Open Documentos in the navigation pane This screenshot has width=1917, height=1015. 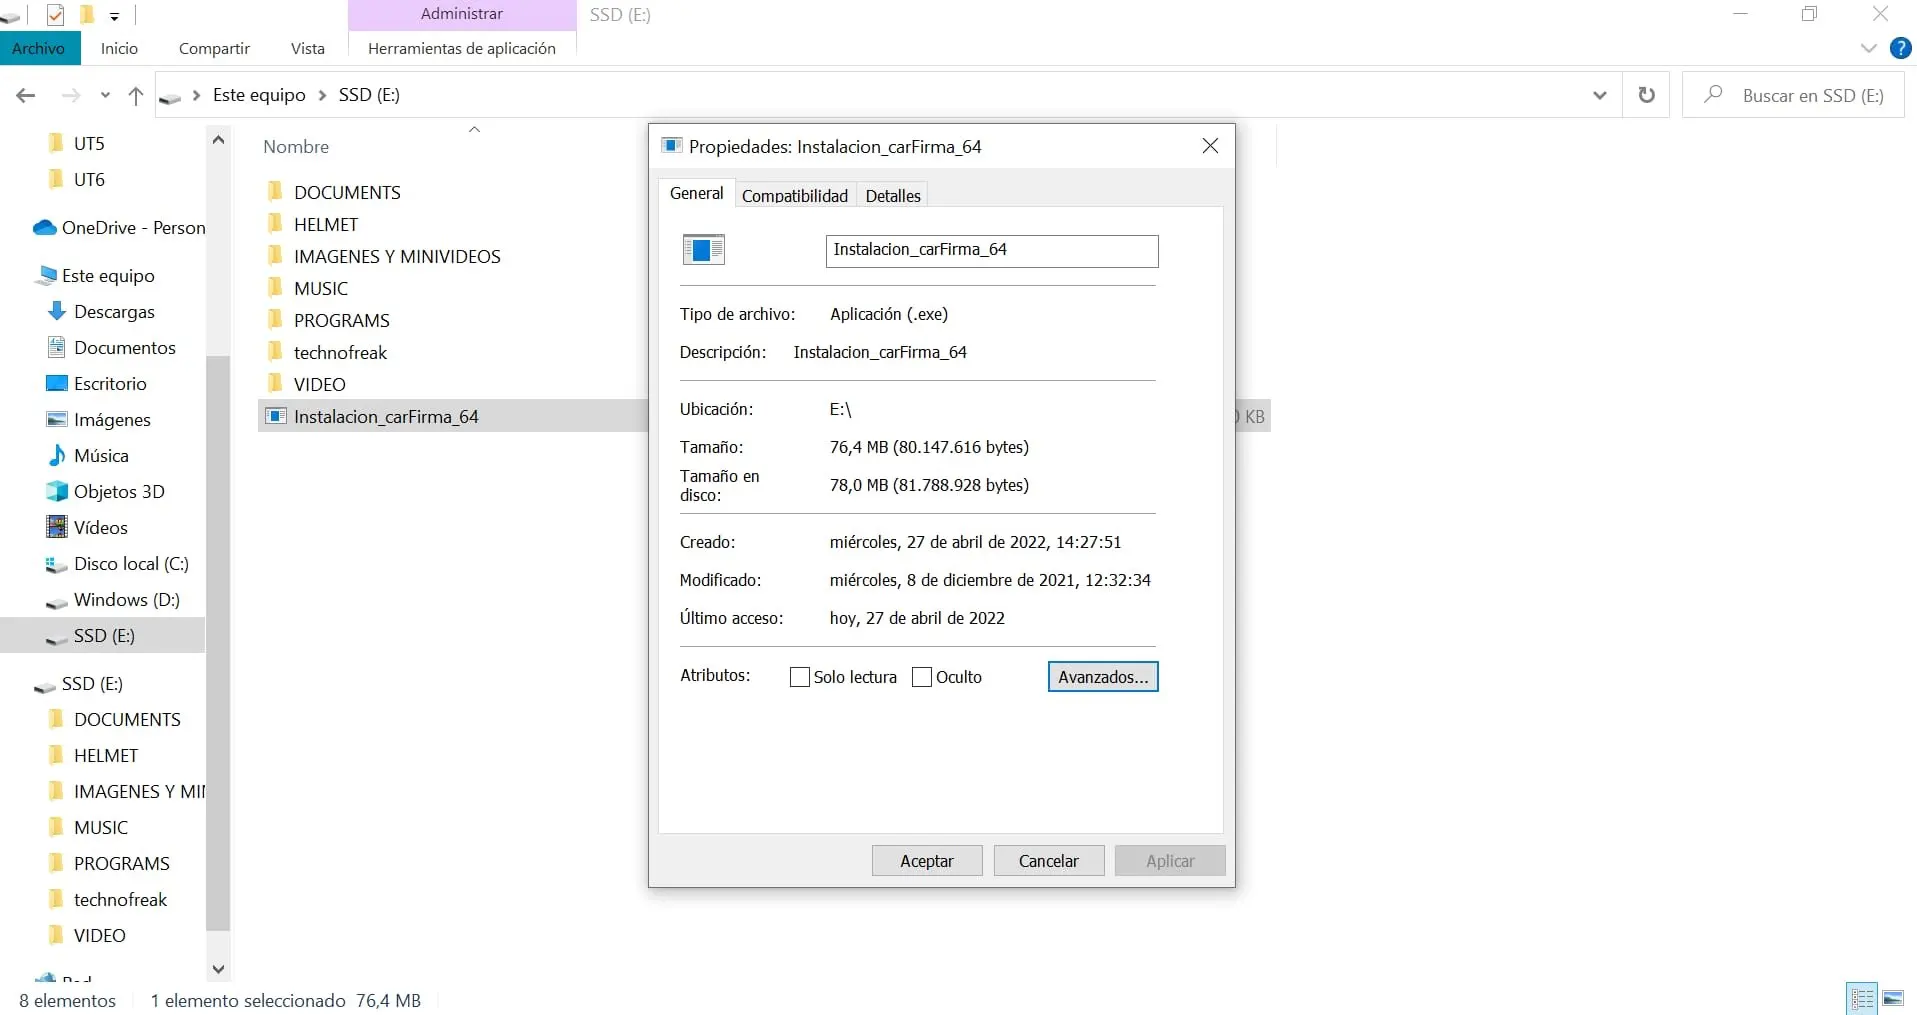coord(111,348)
